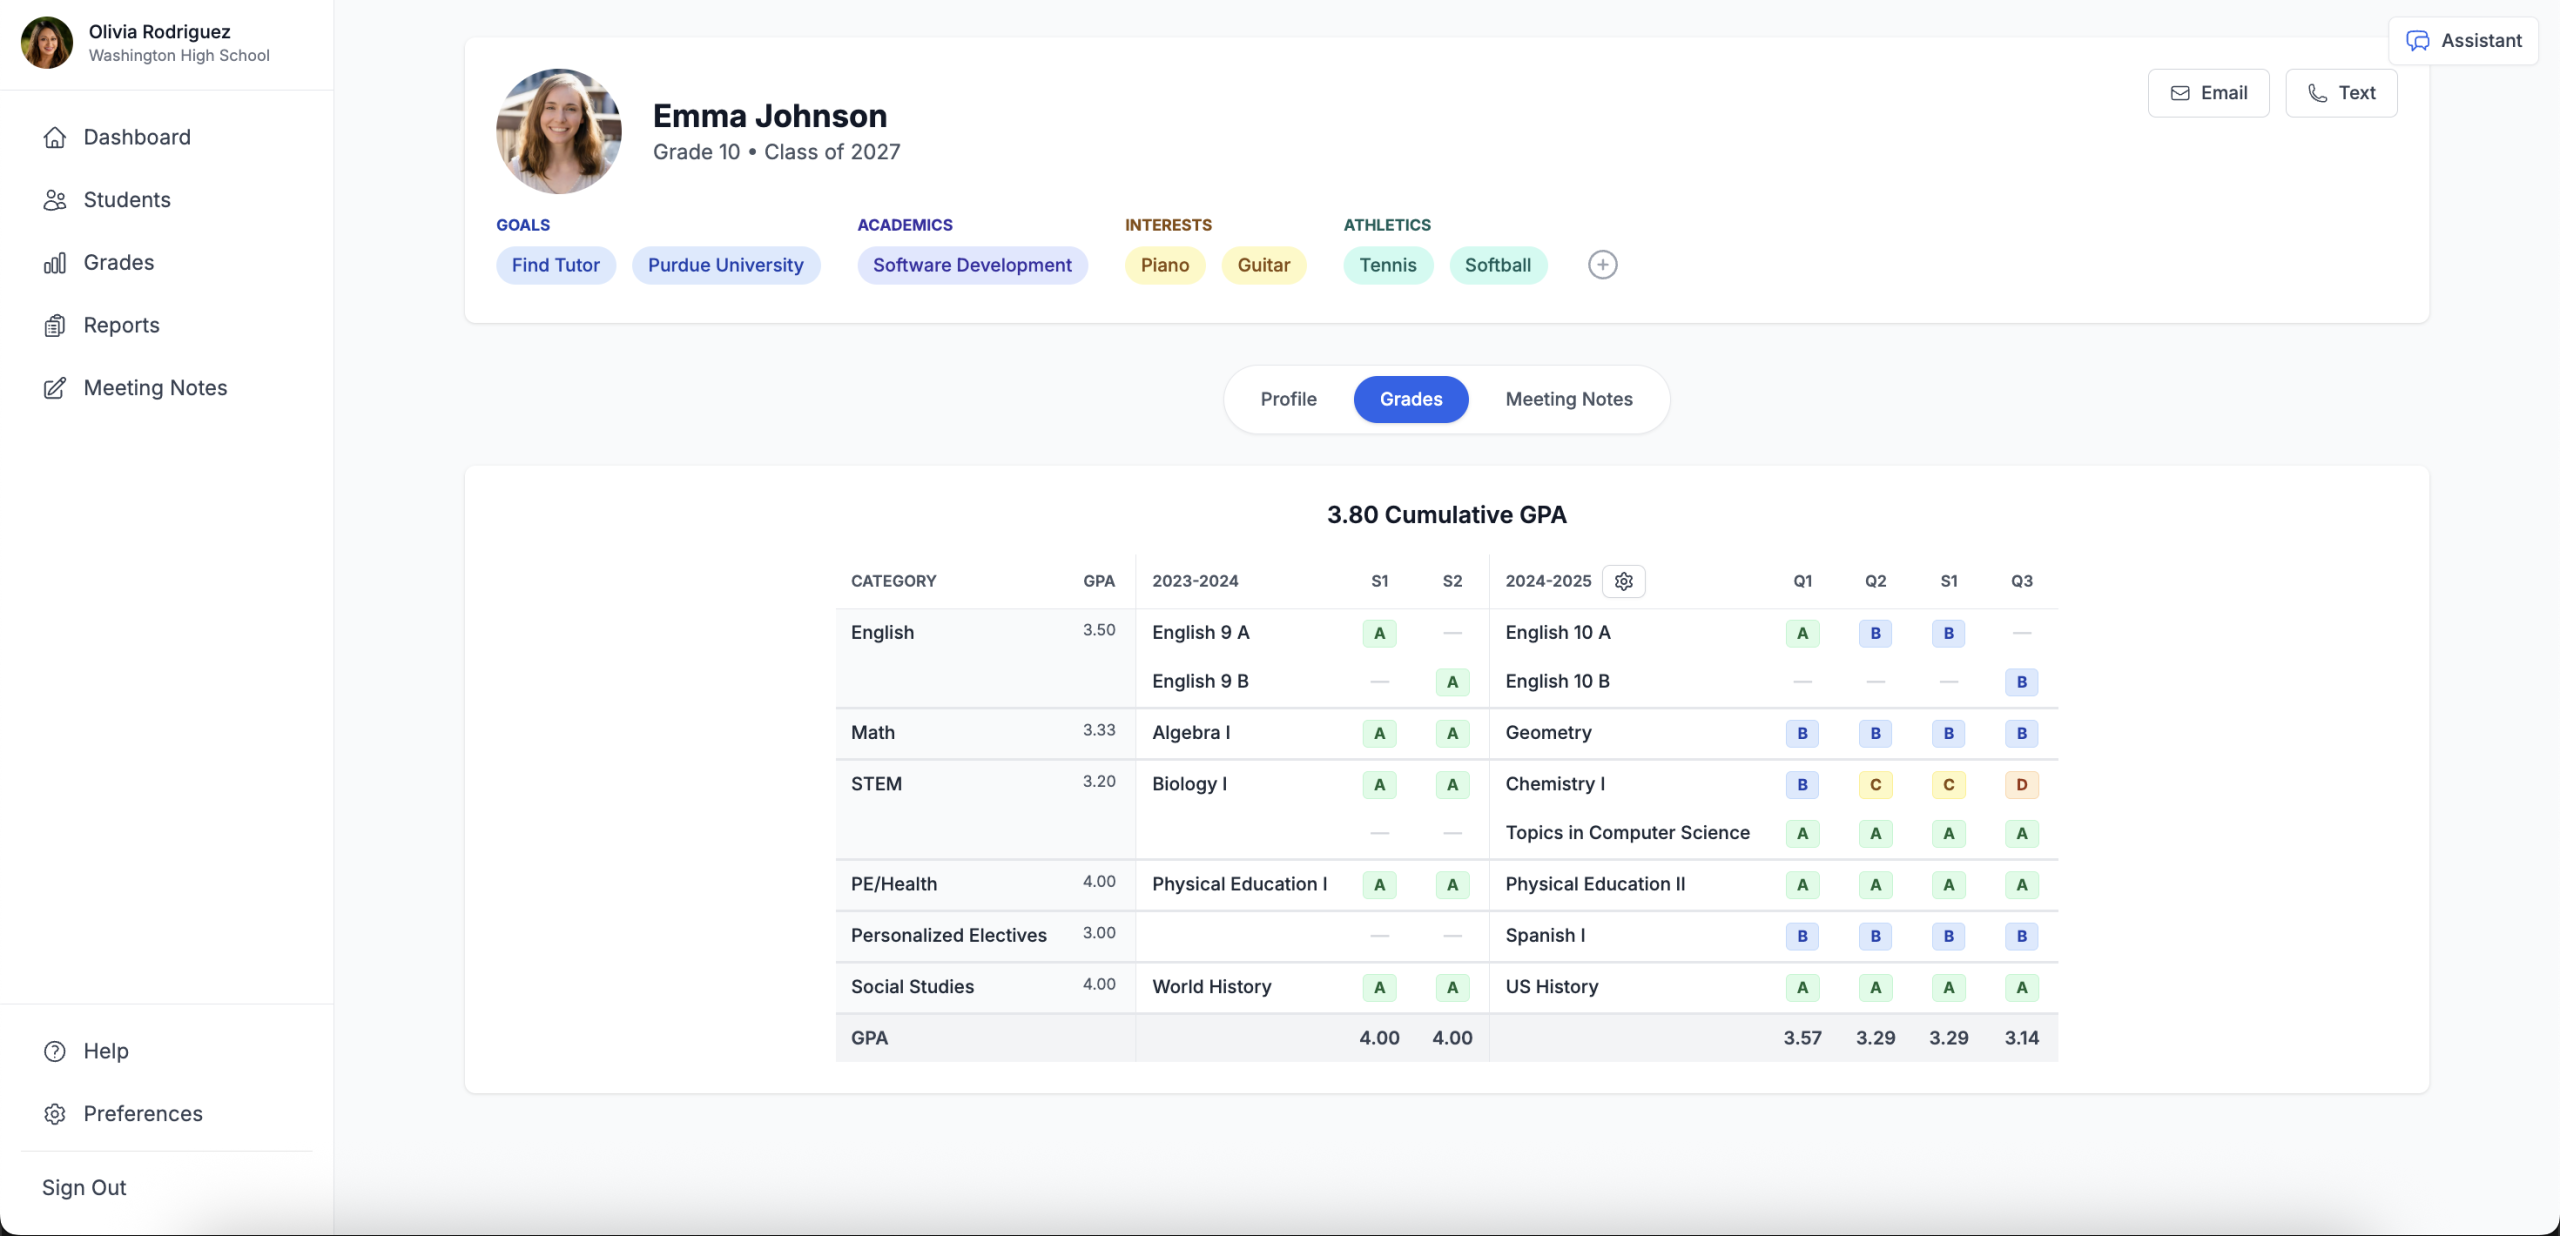This screenshot has width=2560, height=1236.
Task: Click the Olivia Rodriguez user avatar
Action: click(47, 43)
